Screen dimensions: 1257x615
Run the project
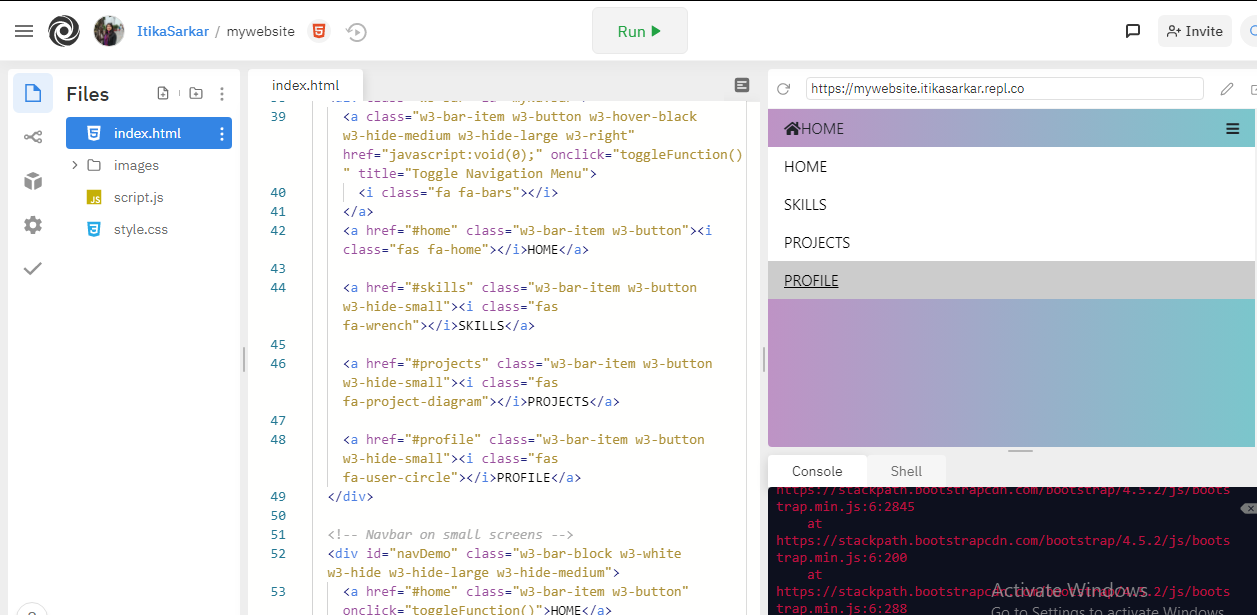[640, 31]
